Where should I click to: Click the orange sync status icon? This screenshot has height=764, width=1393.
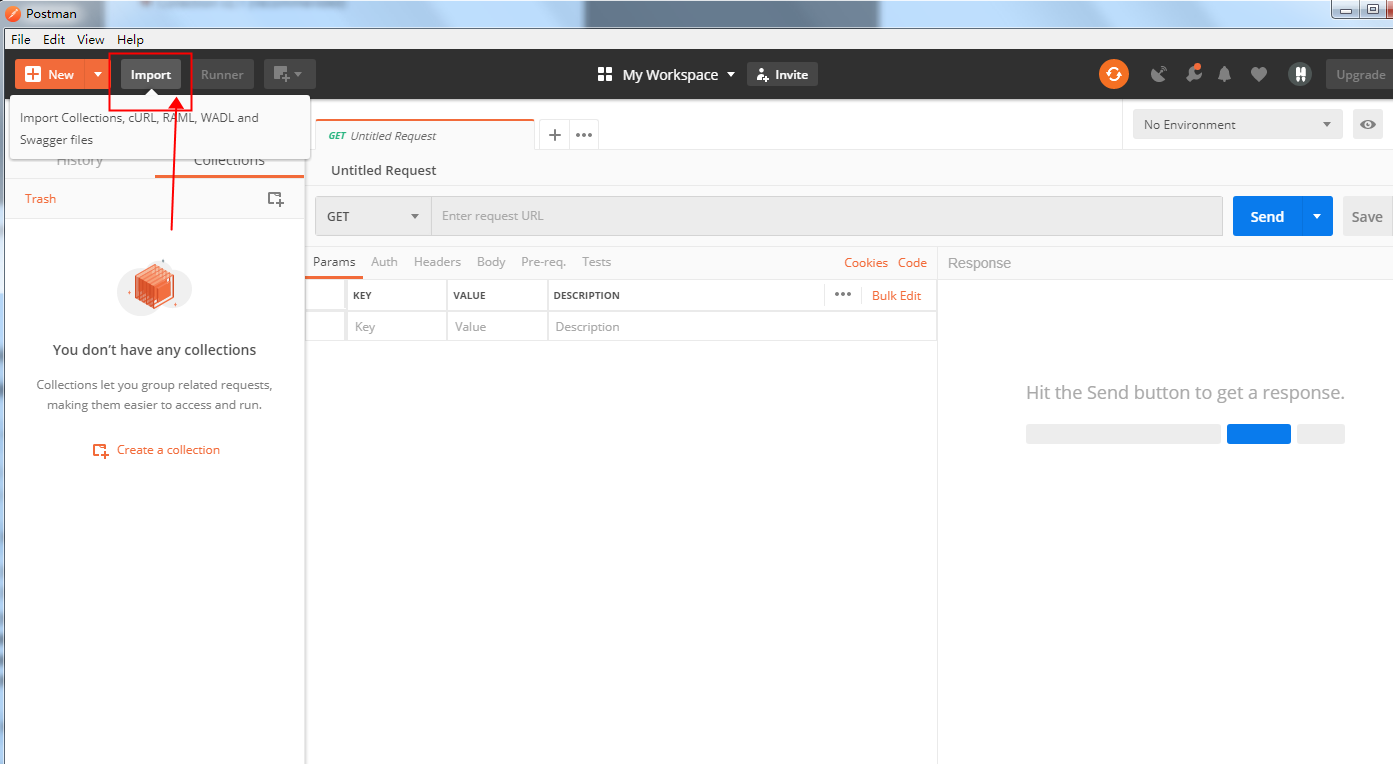point(1113,74)
